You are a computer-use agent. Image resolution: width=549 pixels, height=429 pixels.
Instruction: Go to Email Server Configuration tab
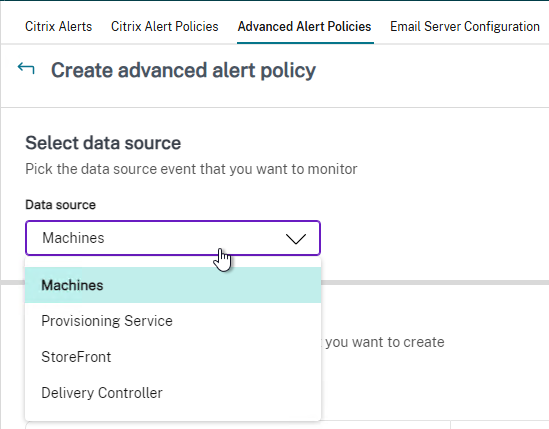pos(465,27)
